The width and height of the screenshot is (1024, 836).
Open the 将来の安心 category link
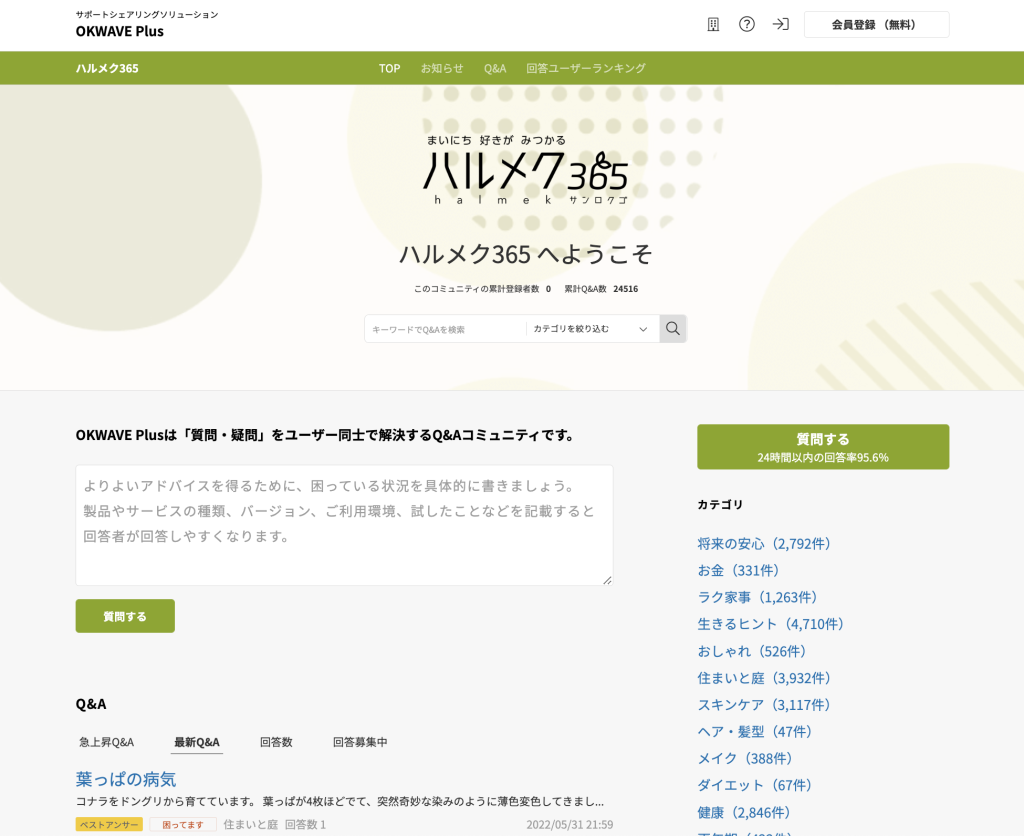click(x=766, y=543)
